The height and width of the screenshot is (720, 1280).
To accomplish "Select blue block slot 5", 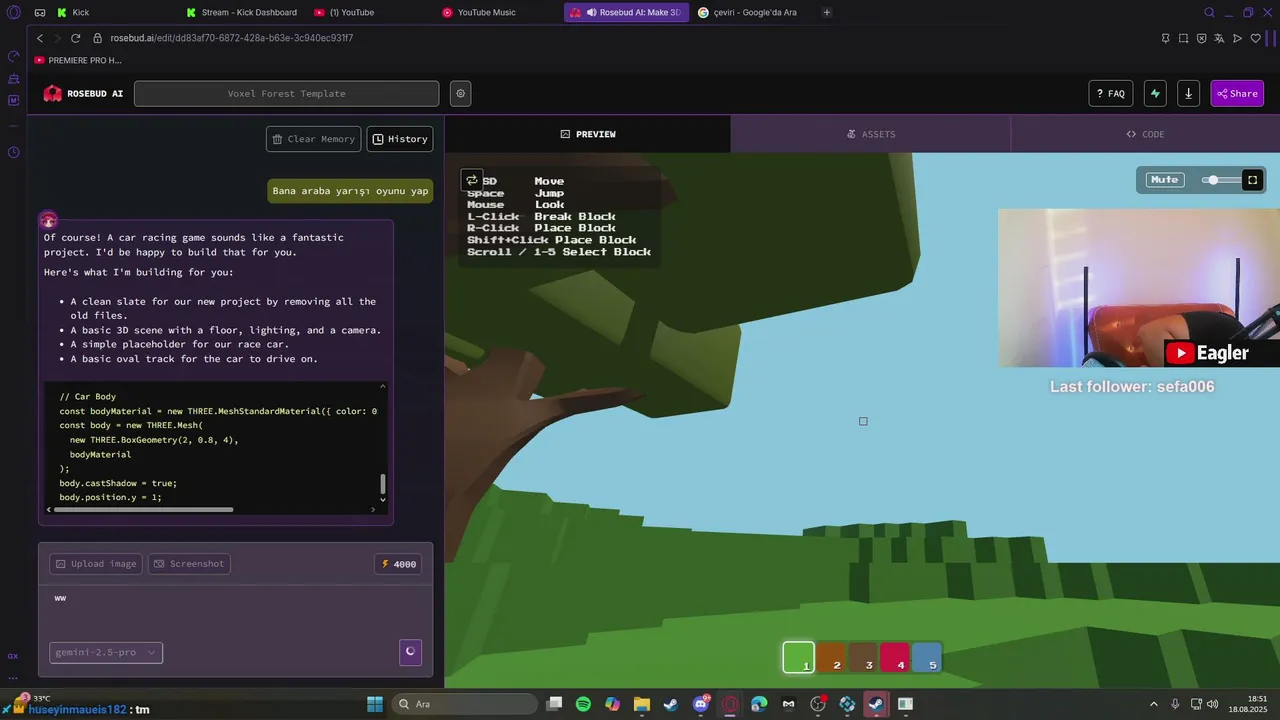I will (927, 657).
